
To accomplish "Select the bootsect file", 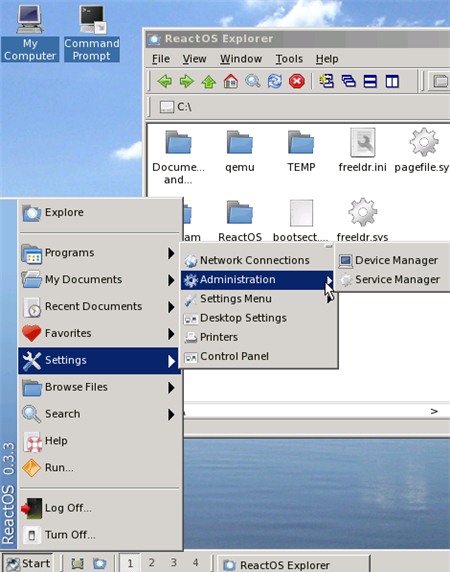I will click(301, 221).
